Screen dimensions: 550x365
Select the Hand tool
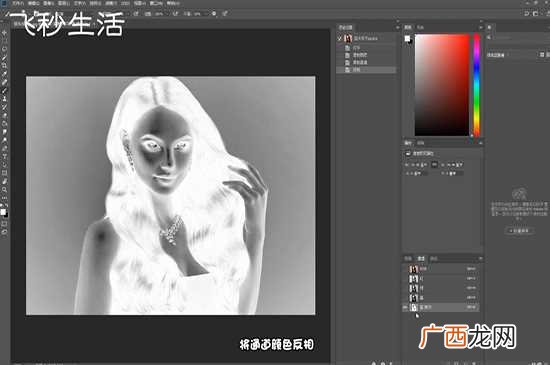pyautogui.click(x=5, y=181)
